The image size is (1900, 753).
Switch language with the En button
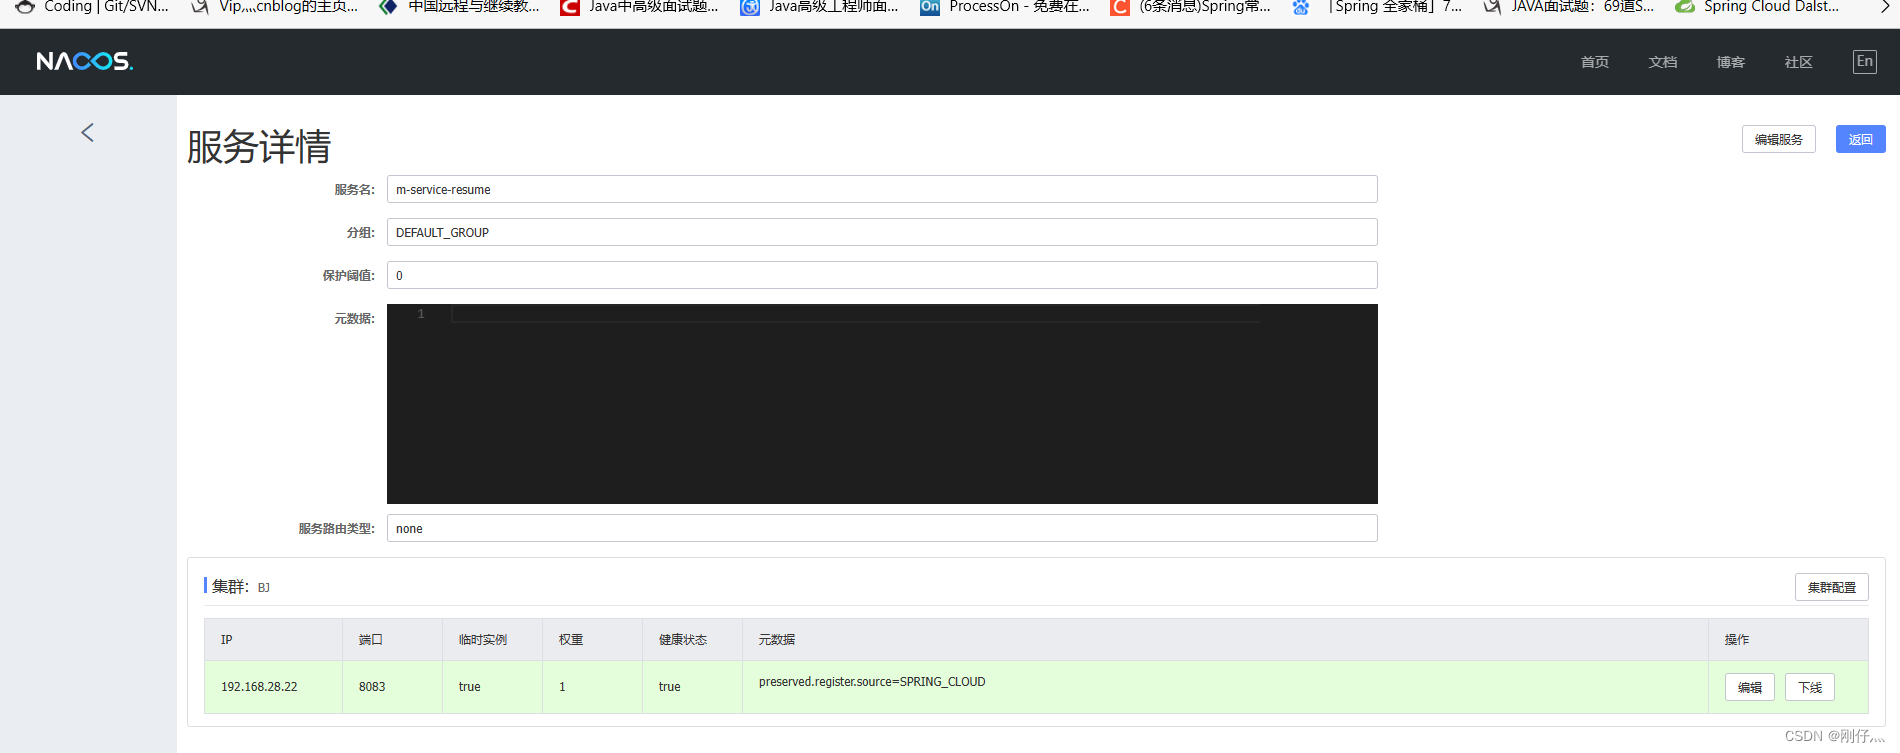point(1865,61)
